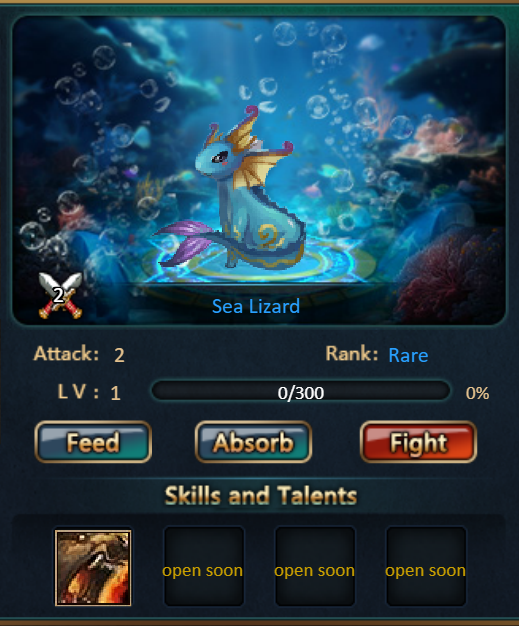Click the Attack value 2

(x=119, y=355)
